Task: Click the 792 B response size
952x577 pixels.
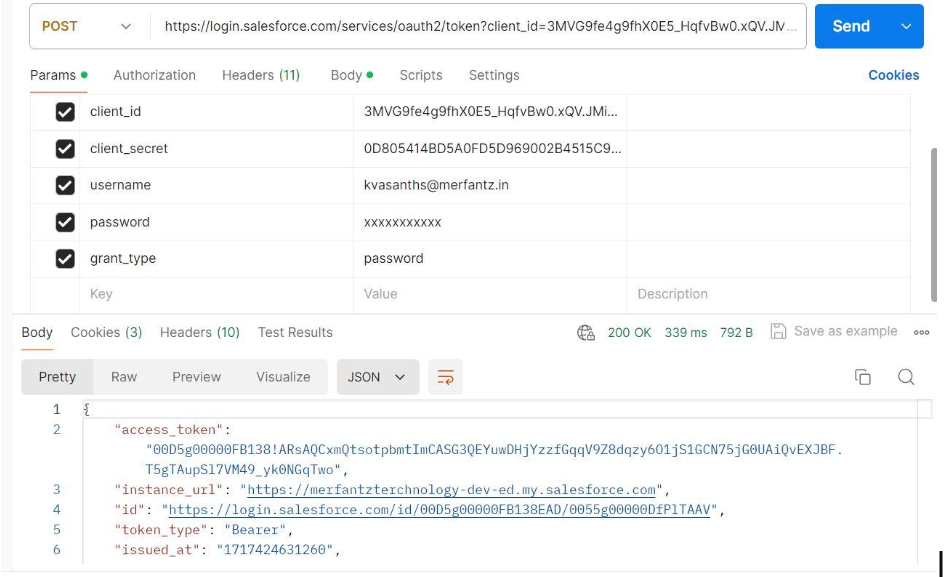Action: (x=736, y=333)
